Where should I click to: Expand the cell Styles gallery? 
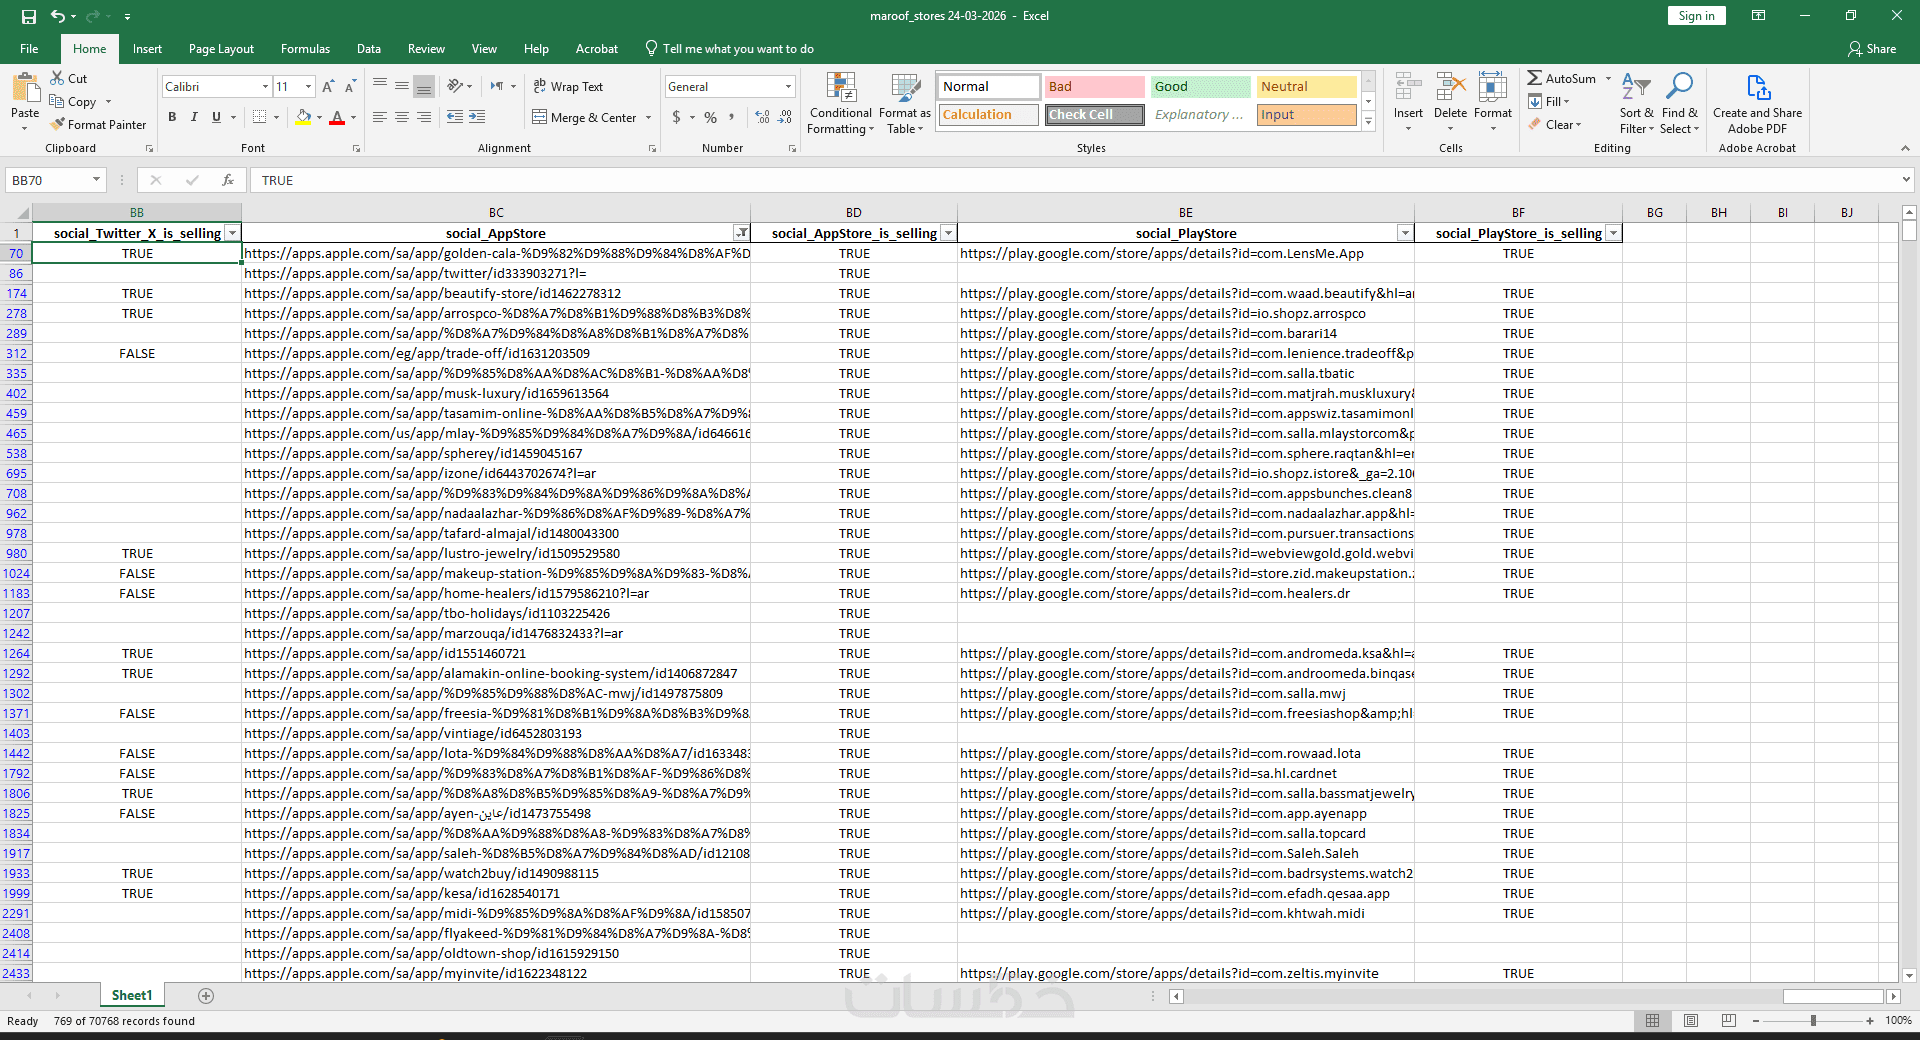click(x=1369, y=121)
